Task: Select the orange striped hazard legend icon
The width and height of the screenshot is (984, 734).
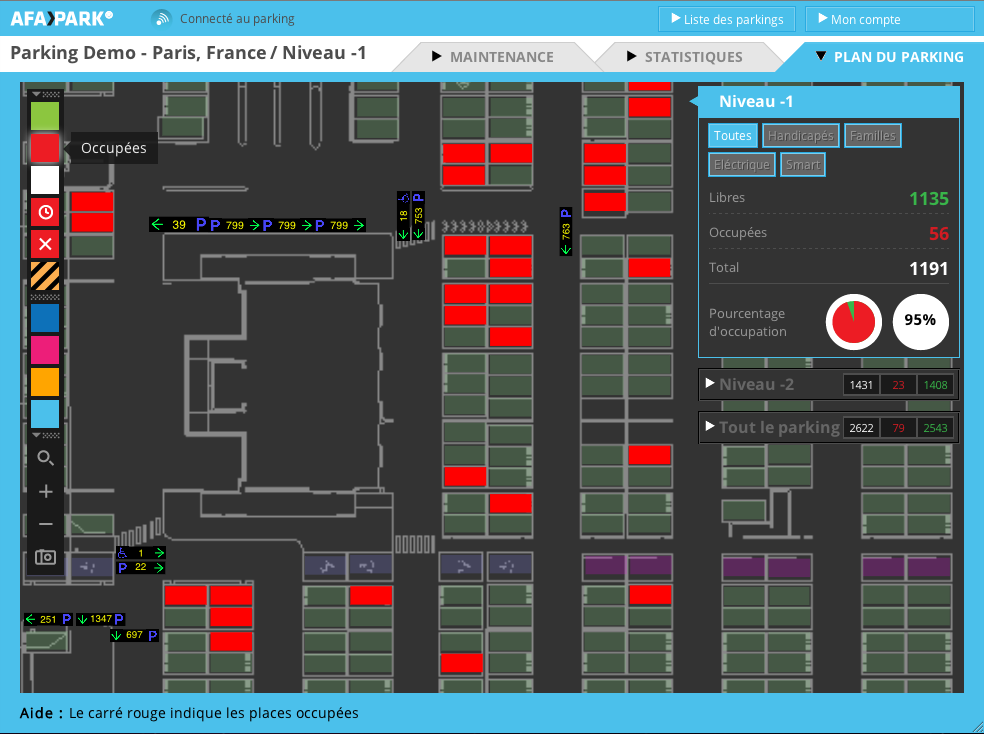Action: point(45,275)
